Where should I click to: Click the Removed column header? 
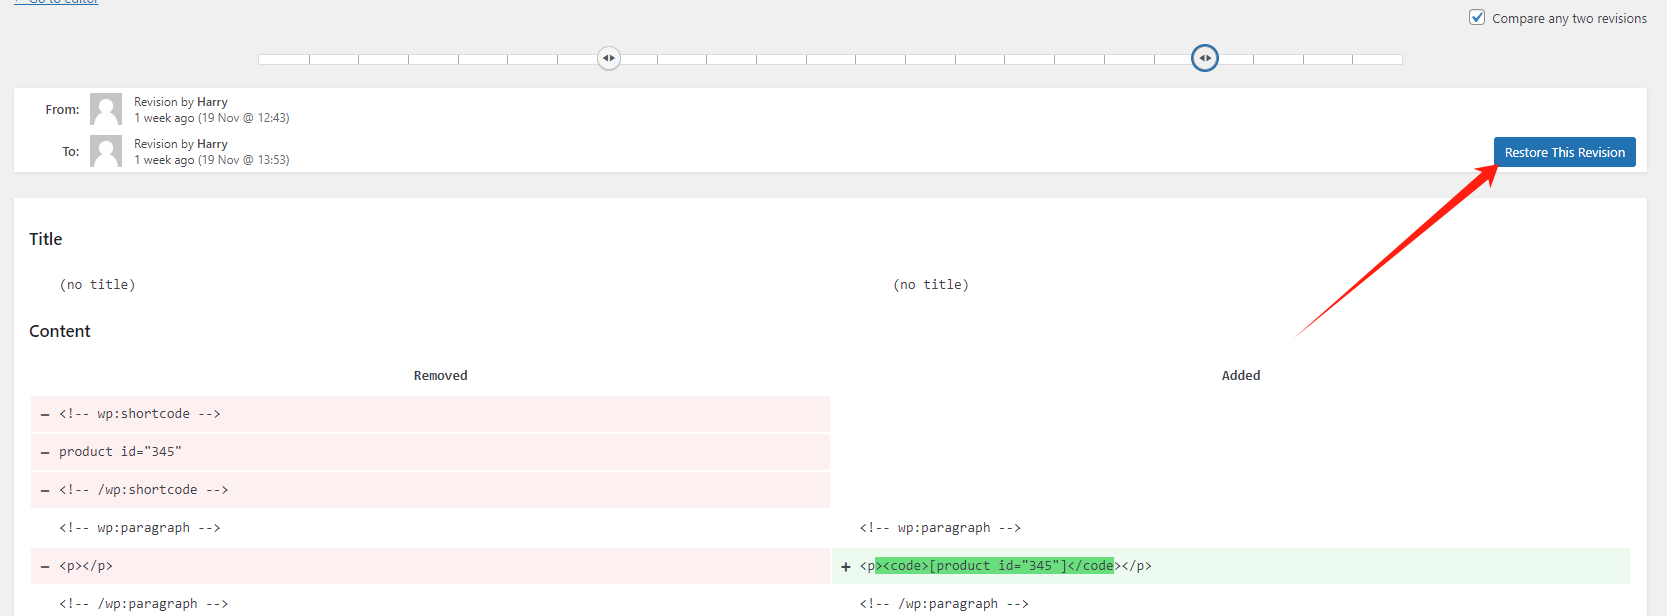tap(440, 376)
